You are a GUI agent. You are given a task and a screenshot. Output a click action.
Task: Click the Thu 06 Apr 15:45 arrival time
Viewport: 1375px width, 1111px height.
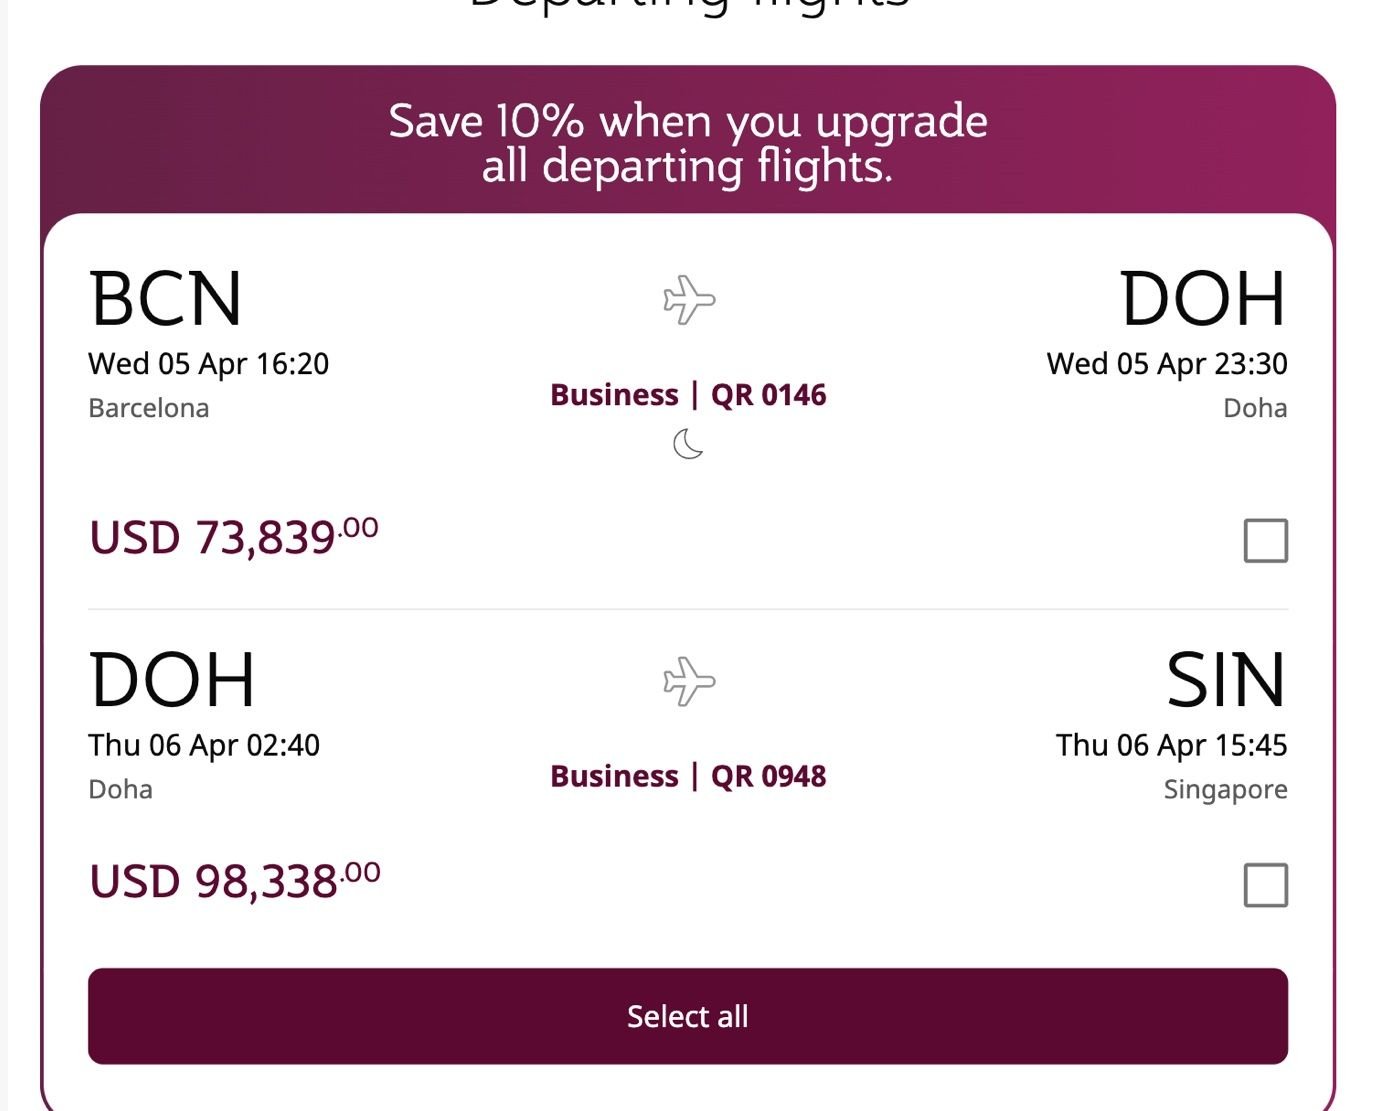[1173, 745]
